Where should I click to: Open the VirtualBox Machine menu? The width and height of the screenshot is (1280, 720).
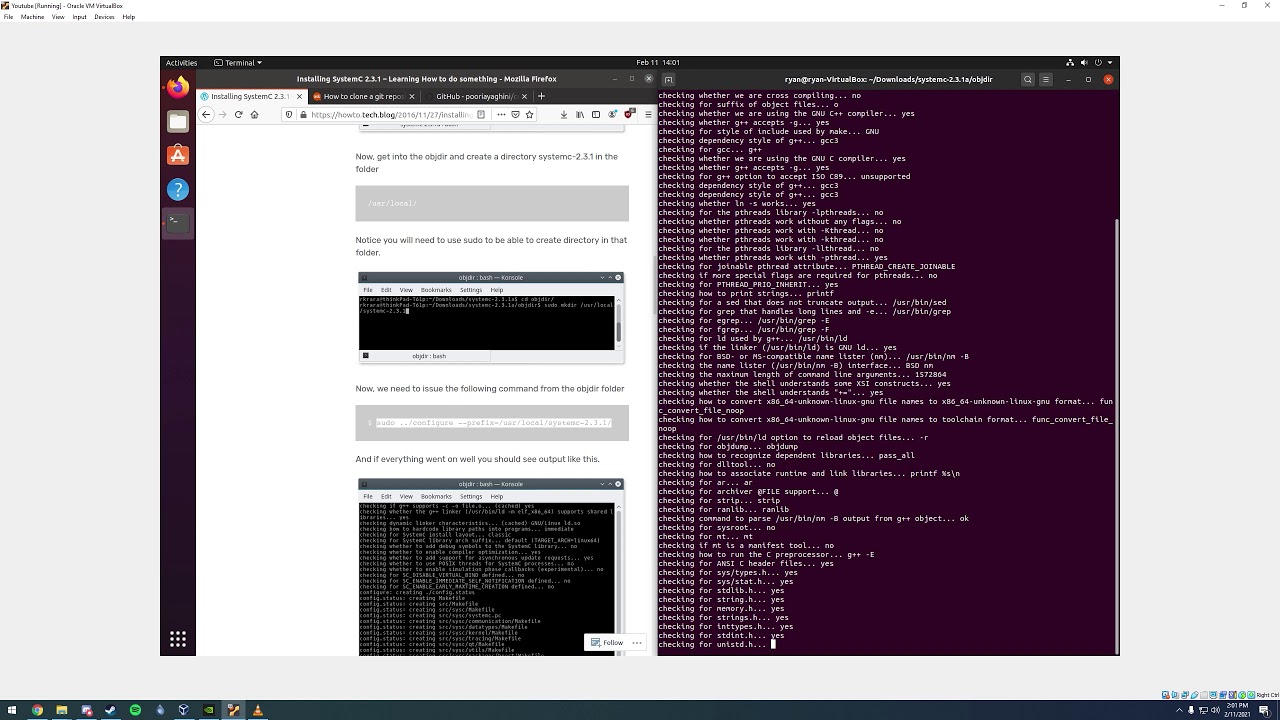coord(32,17)
